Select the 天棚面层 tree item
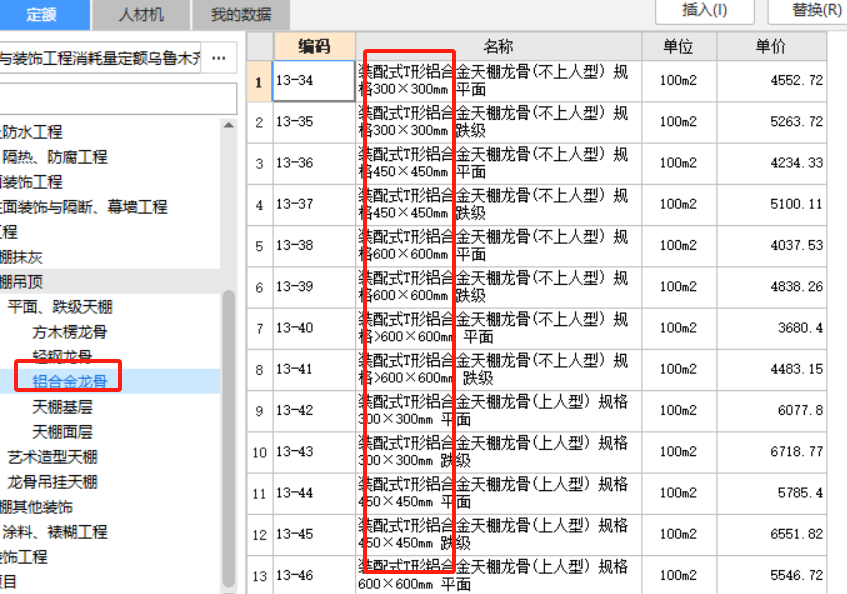Screen dimensions: 847x594 click(x=63, y=432)
